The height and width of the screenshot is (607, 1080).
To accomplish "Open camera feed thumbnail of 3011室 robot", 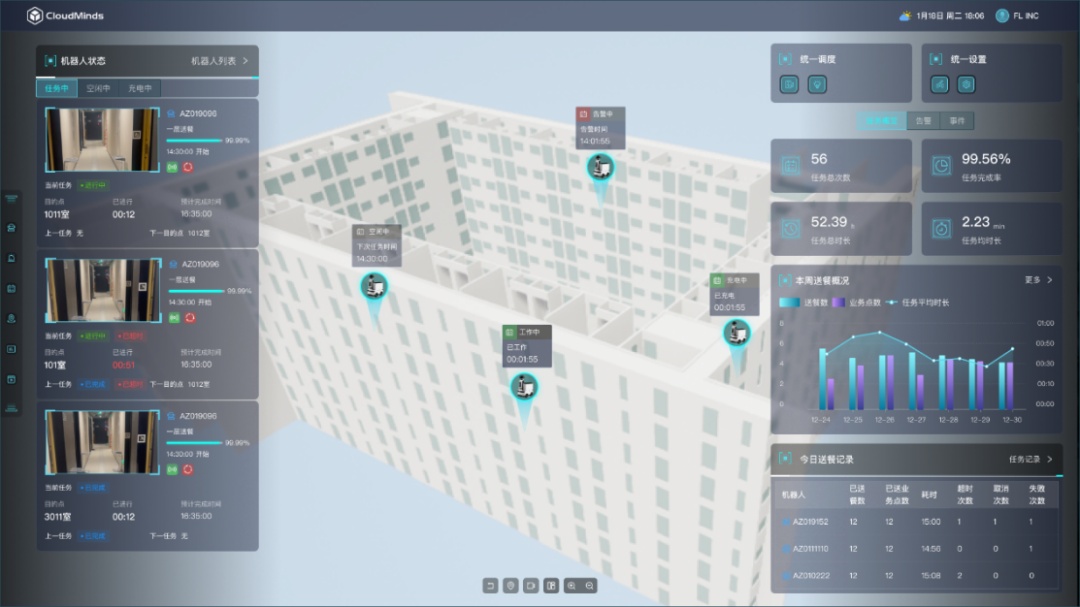I will [102, 442].
